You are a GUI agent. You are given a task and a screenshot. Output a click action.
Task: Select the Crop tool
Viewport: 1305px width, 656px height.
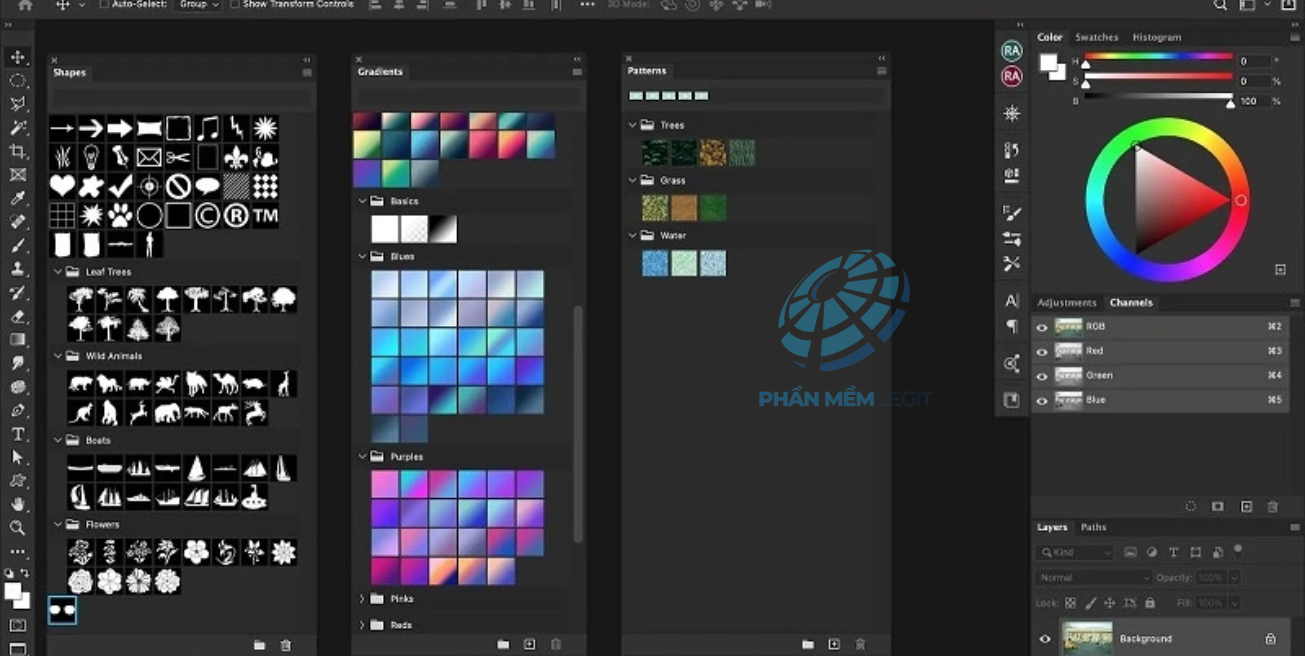[x=18, y=151]
